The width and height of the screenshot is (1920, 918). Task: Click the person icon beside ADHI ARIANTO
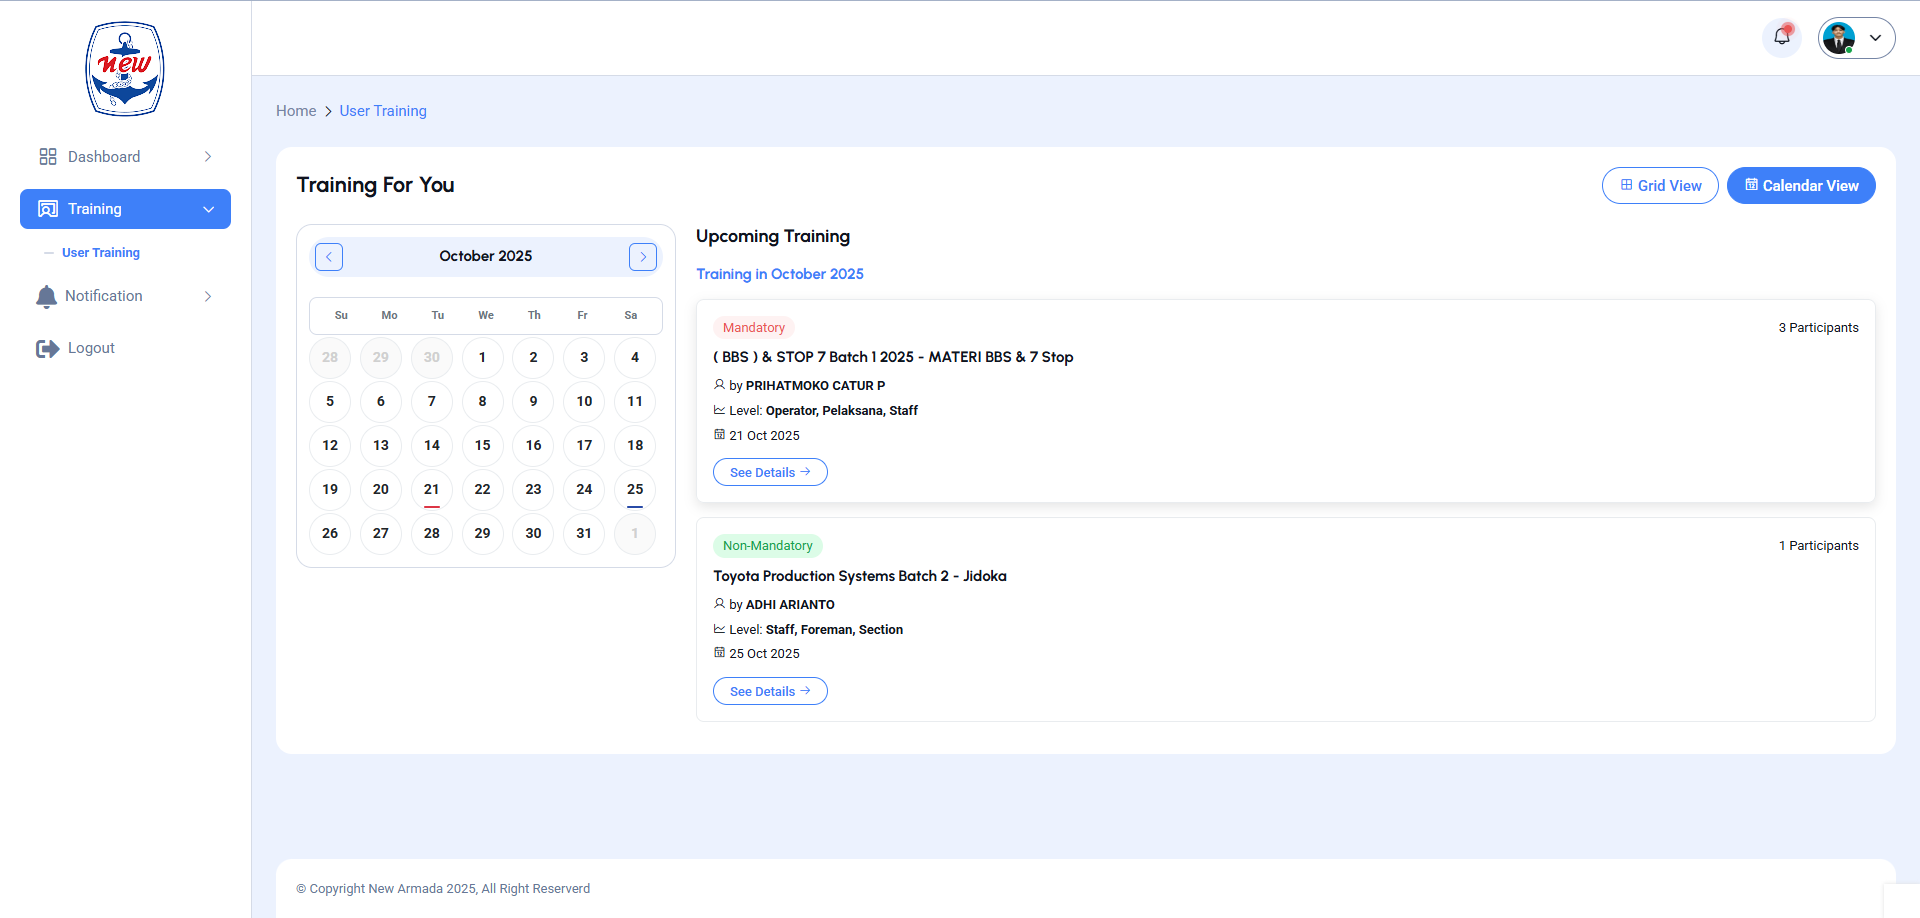[719, 604]
